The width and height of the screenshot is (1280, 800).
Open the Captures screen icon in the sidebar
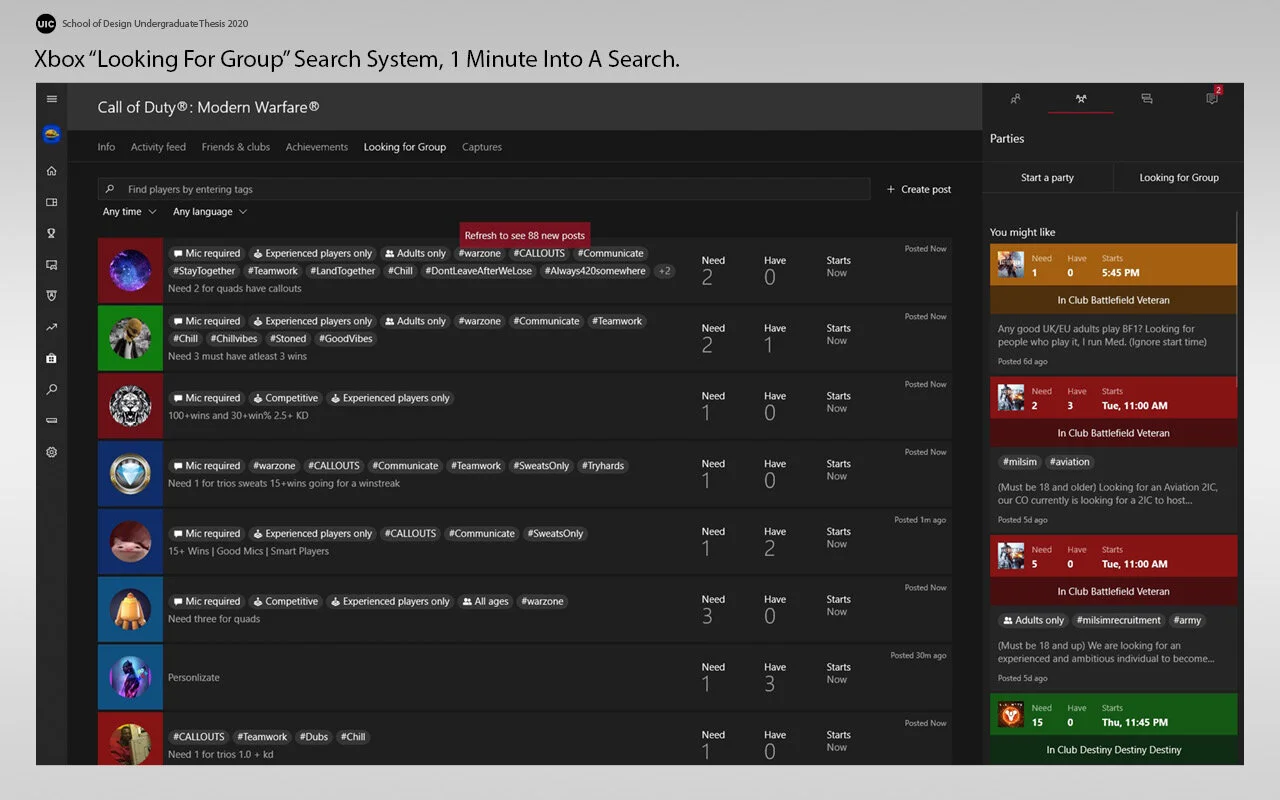coord(52,265)
